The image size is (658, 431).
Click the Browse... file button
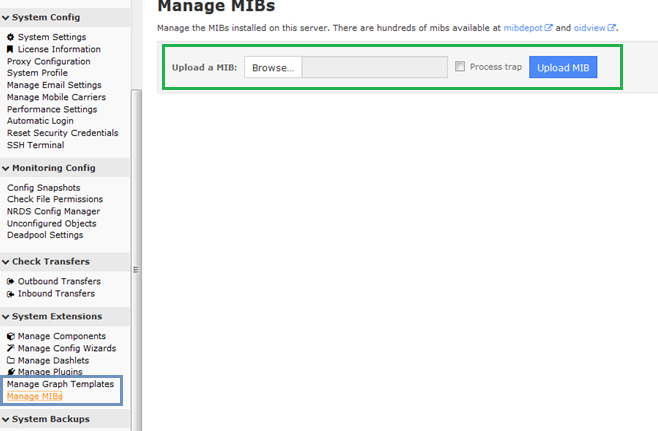click(x=273, y=68)
